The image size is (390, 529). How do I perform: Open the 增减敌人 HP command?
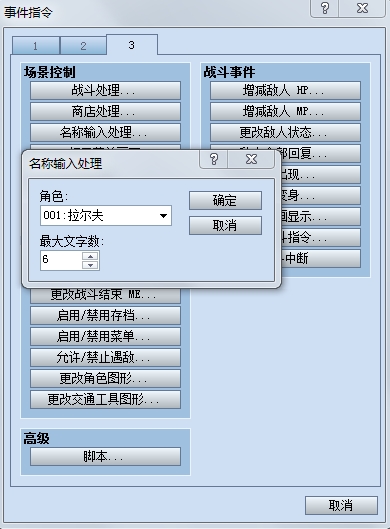[x=285, y=90]
